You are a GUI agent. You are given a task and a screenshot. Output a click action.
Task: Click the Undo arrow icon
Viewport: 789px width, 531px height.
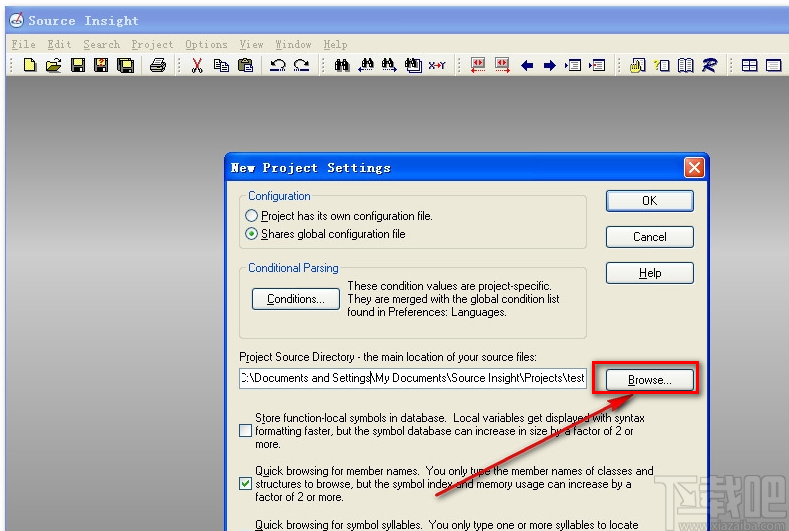click(277, 65)
